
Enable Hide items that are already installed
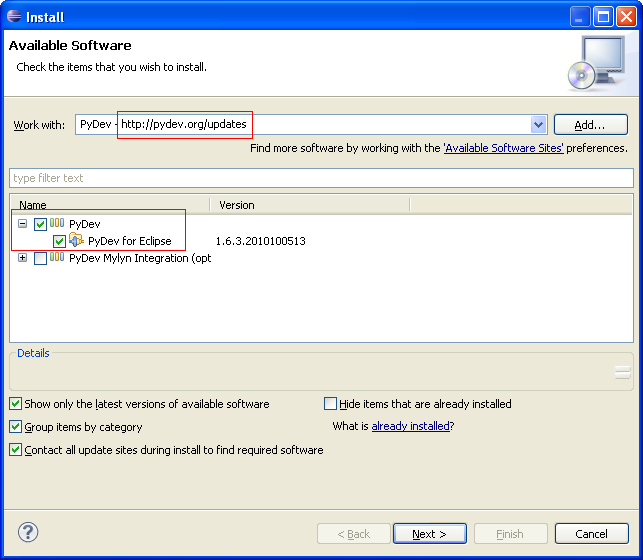pos(330,403)
